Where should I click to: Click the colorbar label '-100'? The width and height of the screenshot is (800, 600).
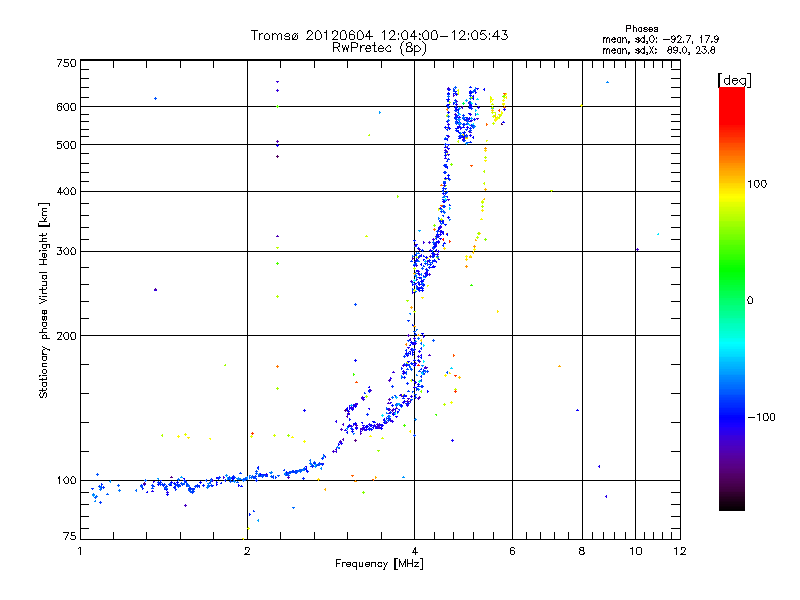coord(761,417)
